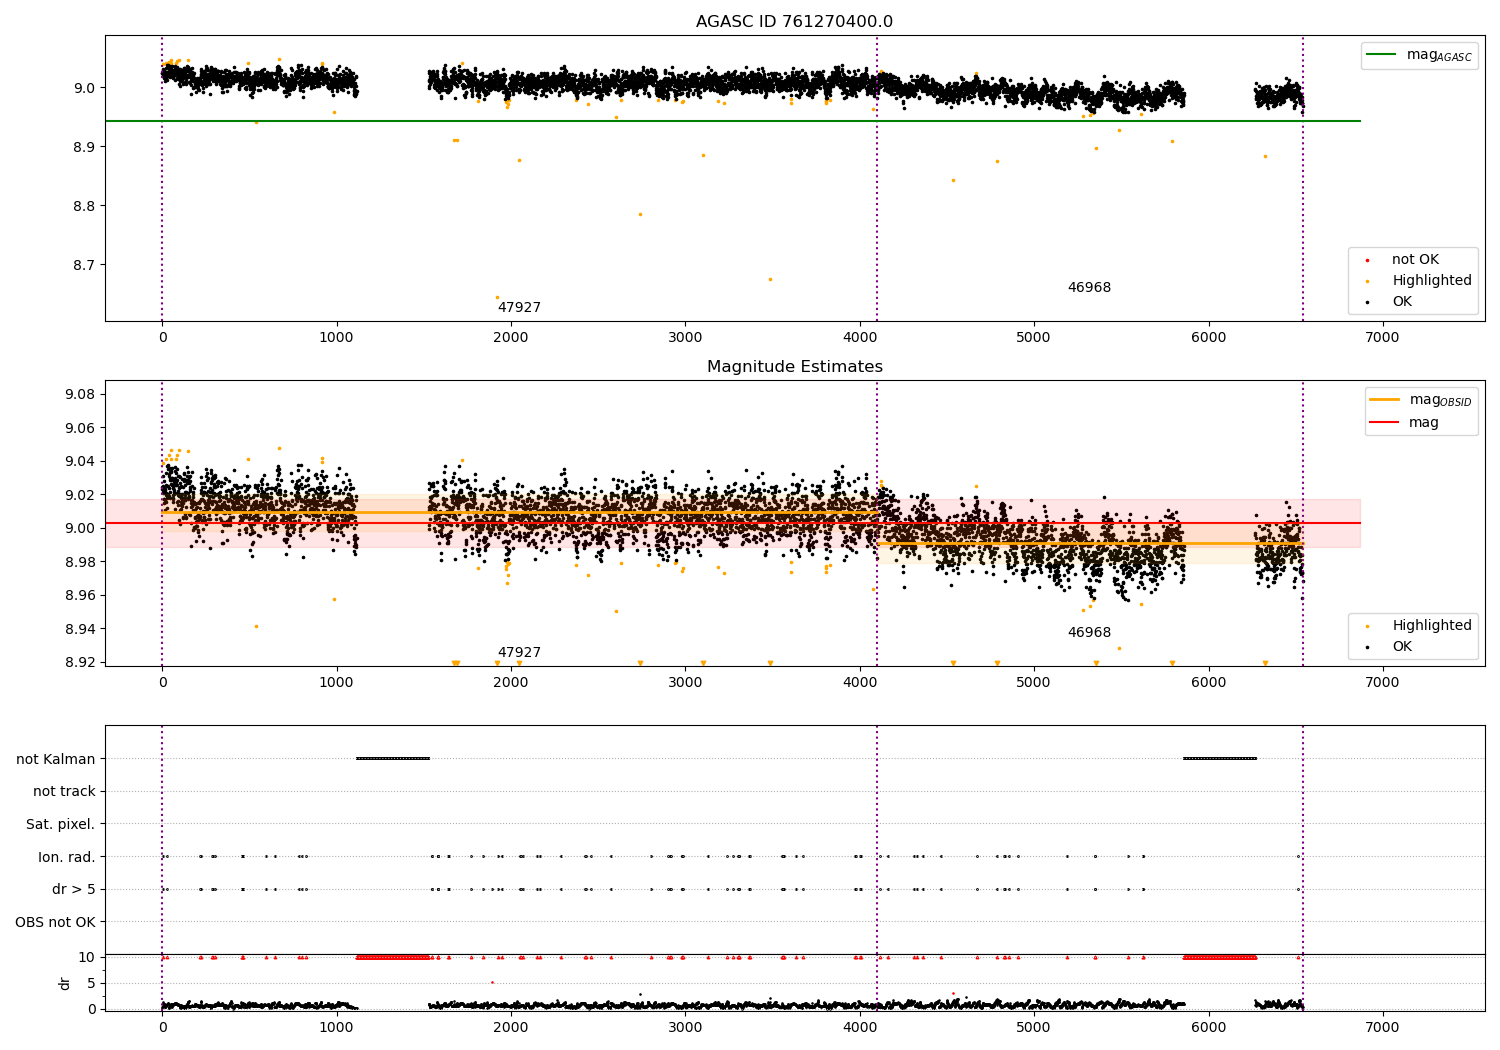Click the orange outlier near 8.68 at 3500
1500x1050 pixels.
click(770, 279)
